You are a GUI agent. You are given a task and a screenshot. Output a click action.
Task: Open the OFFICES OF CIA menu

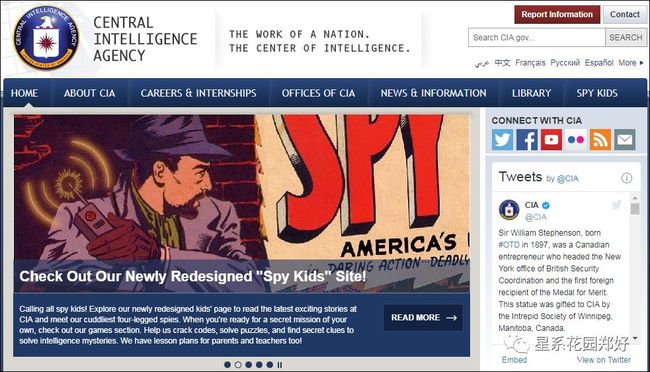click(x=318, y=93)
